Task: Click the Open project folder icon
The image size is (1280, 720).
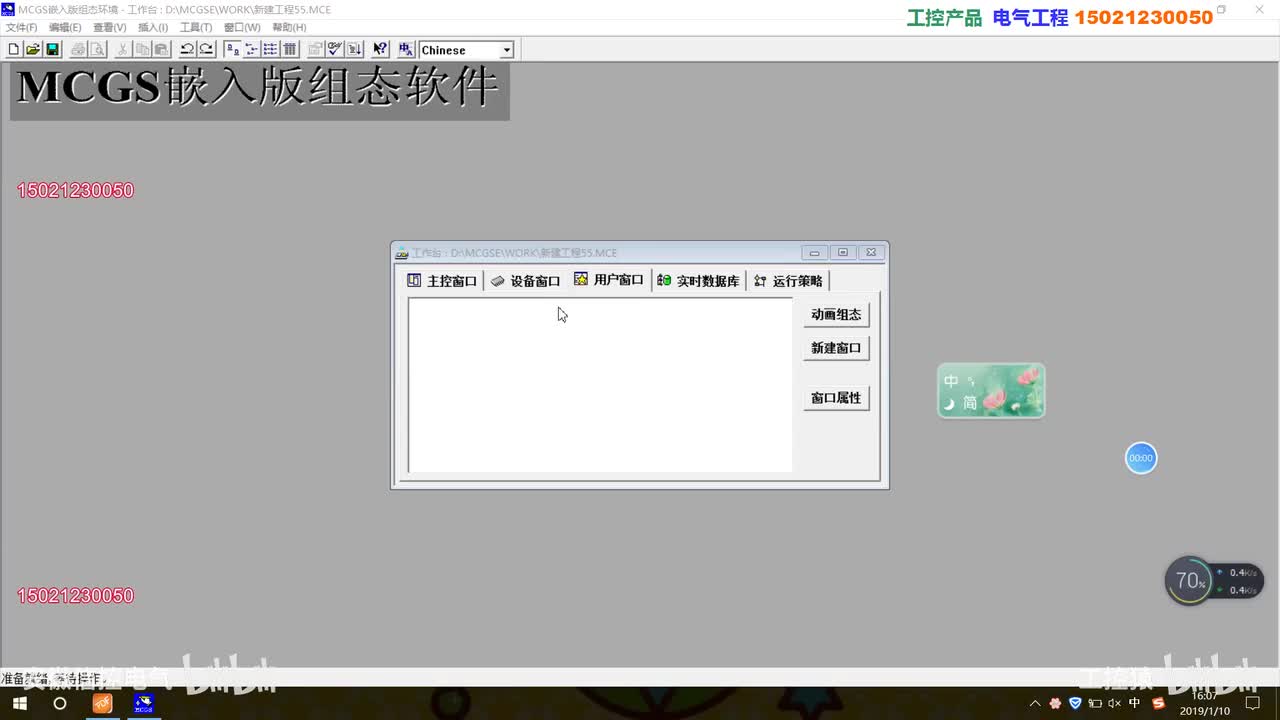Action: 33,49
